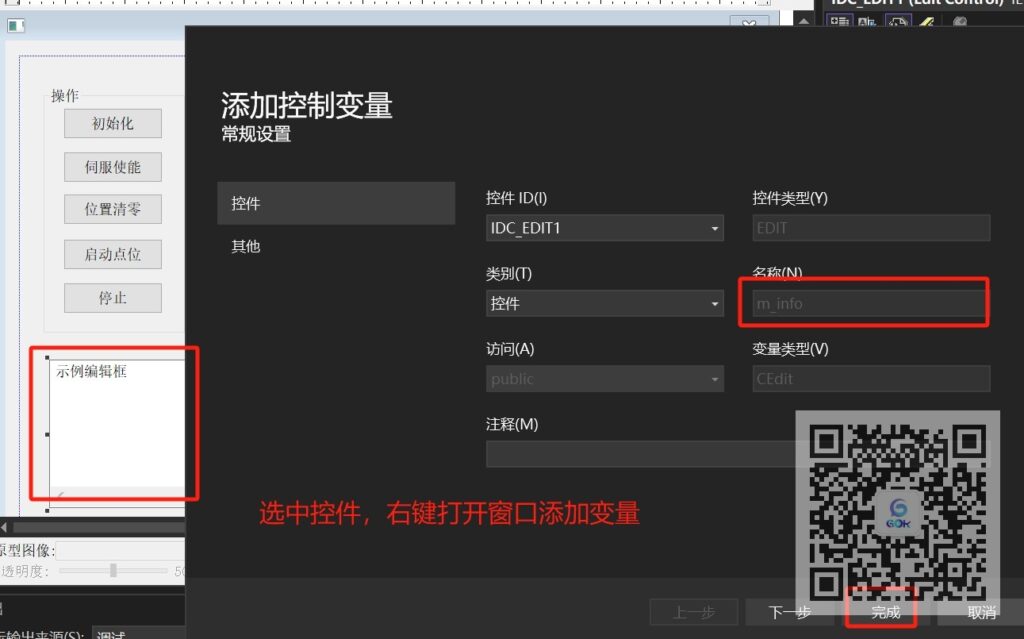
Task: Click the 注释(M) label
Action: (512, 425)
